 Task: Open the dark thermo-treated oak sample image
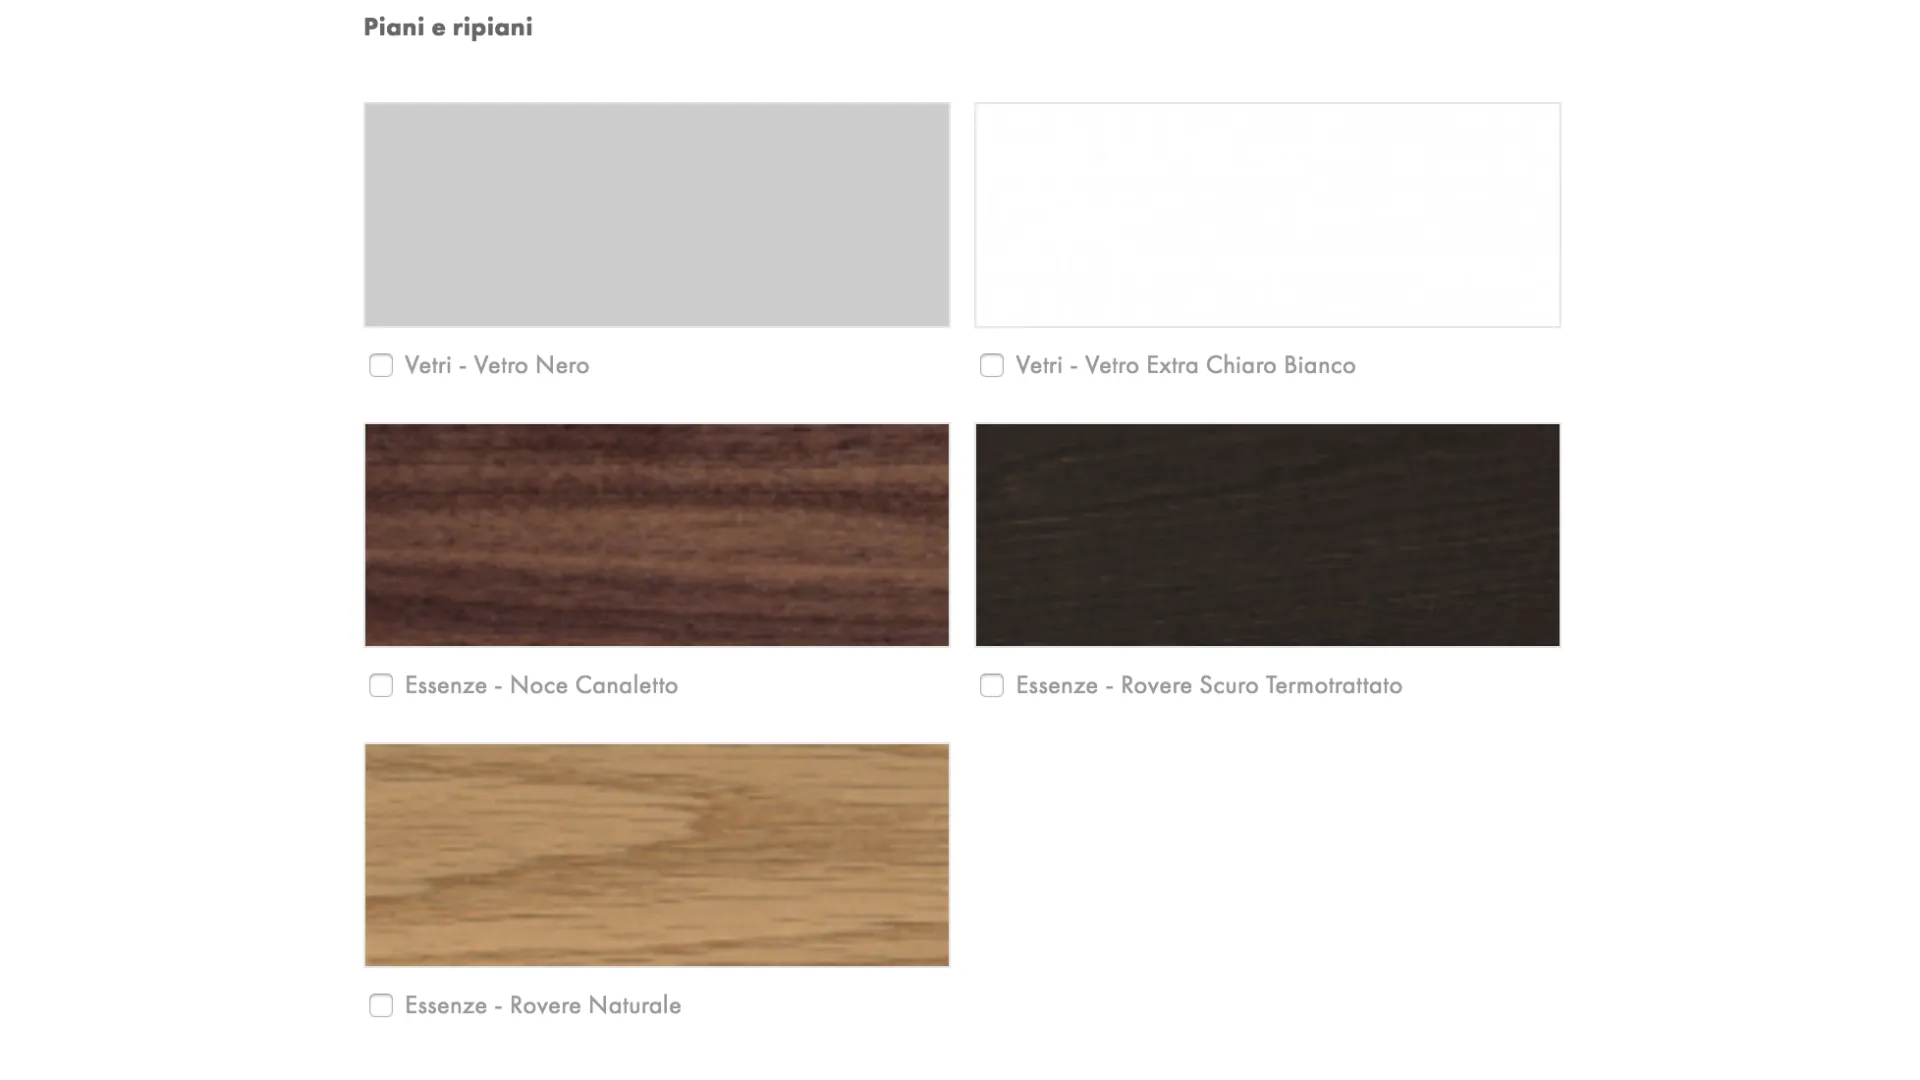tap(1267, 535)
